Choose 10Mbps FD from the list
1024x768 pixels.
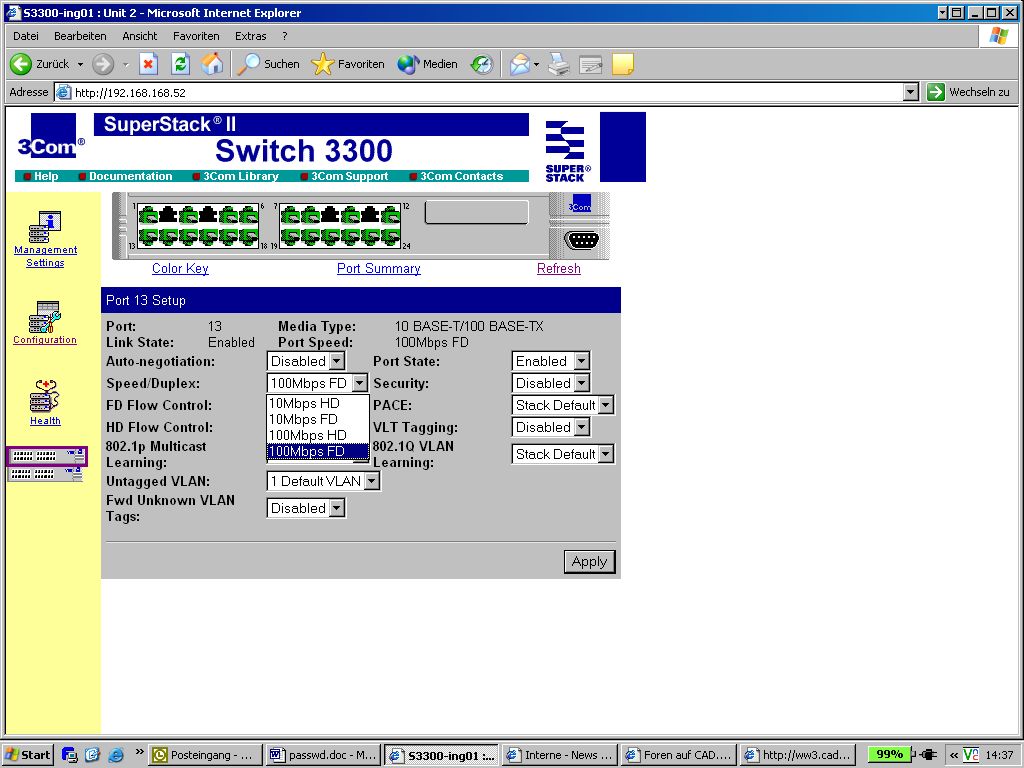(x=317, y=419)
